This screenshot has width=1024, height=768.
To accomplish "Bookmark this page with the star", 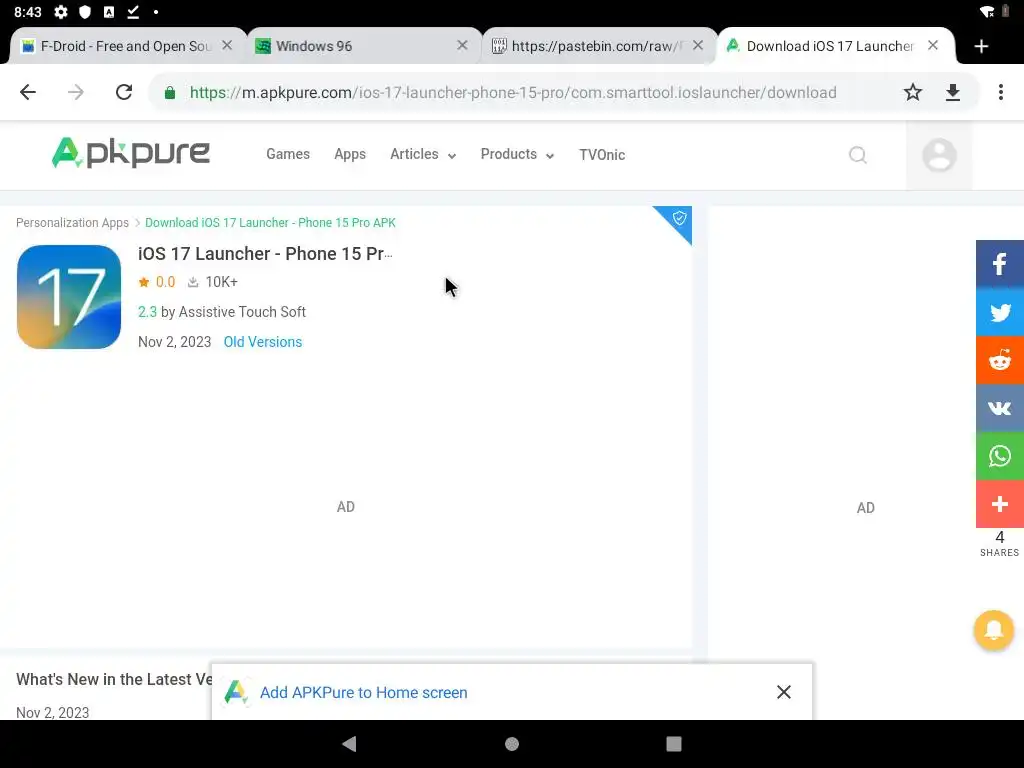I will (x=912, y=92).
